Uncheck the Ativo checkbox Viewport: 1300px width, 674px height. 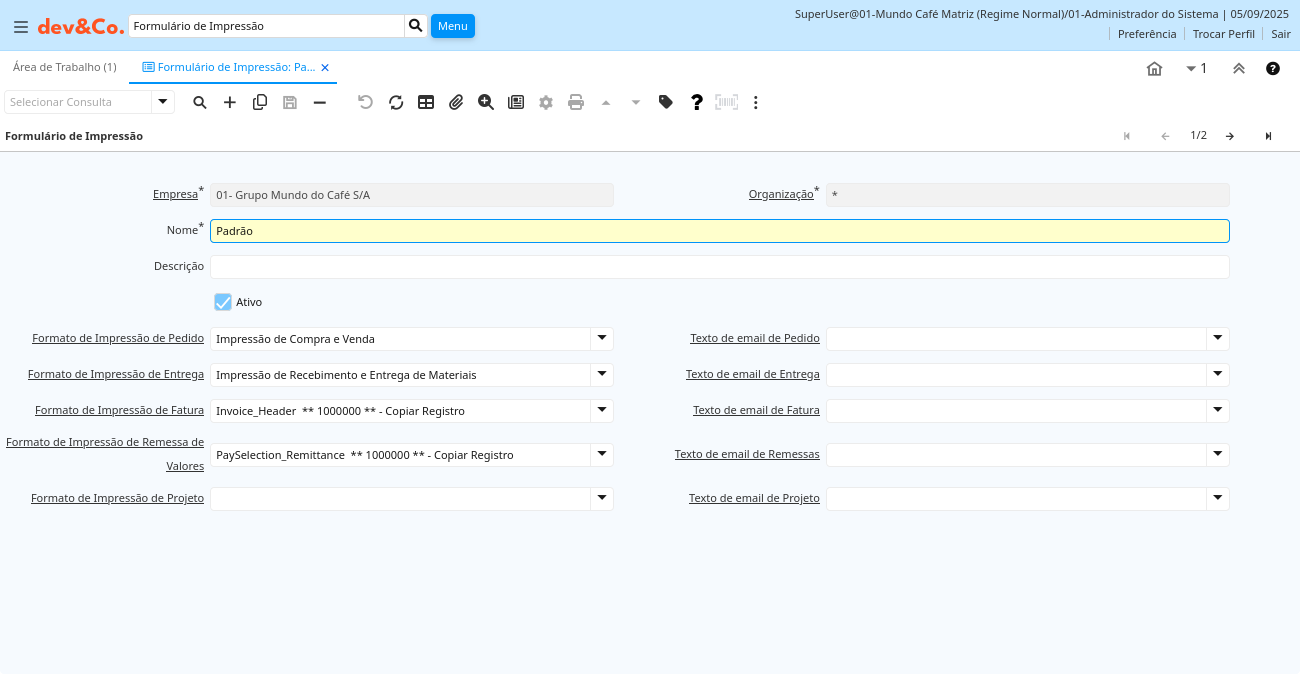(x=223, y=302)
